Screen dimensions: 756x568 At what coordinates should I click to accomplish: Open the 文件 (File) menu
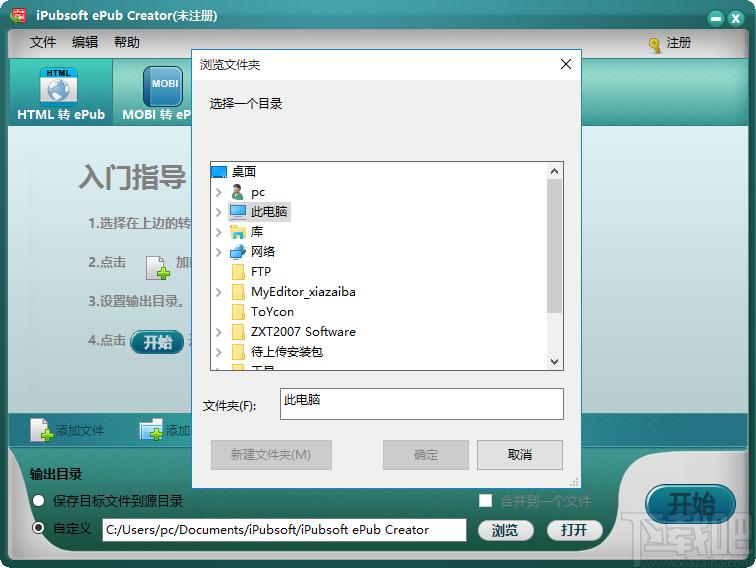point(43,42)
